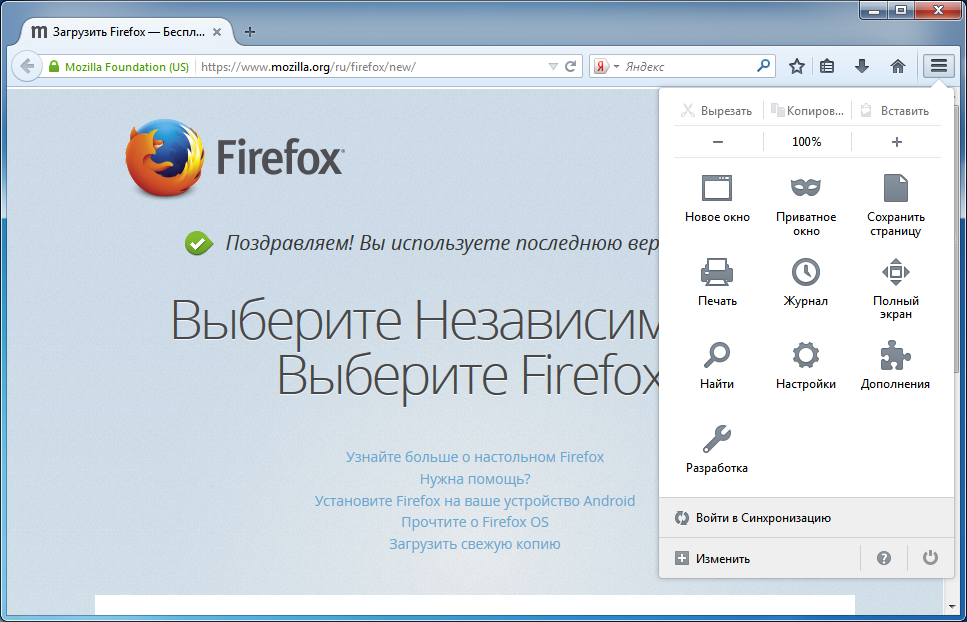Show bookmarks list icon

pos(827,66)
